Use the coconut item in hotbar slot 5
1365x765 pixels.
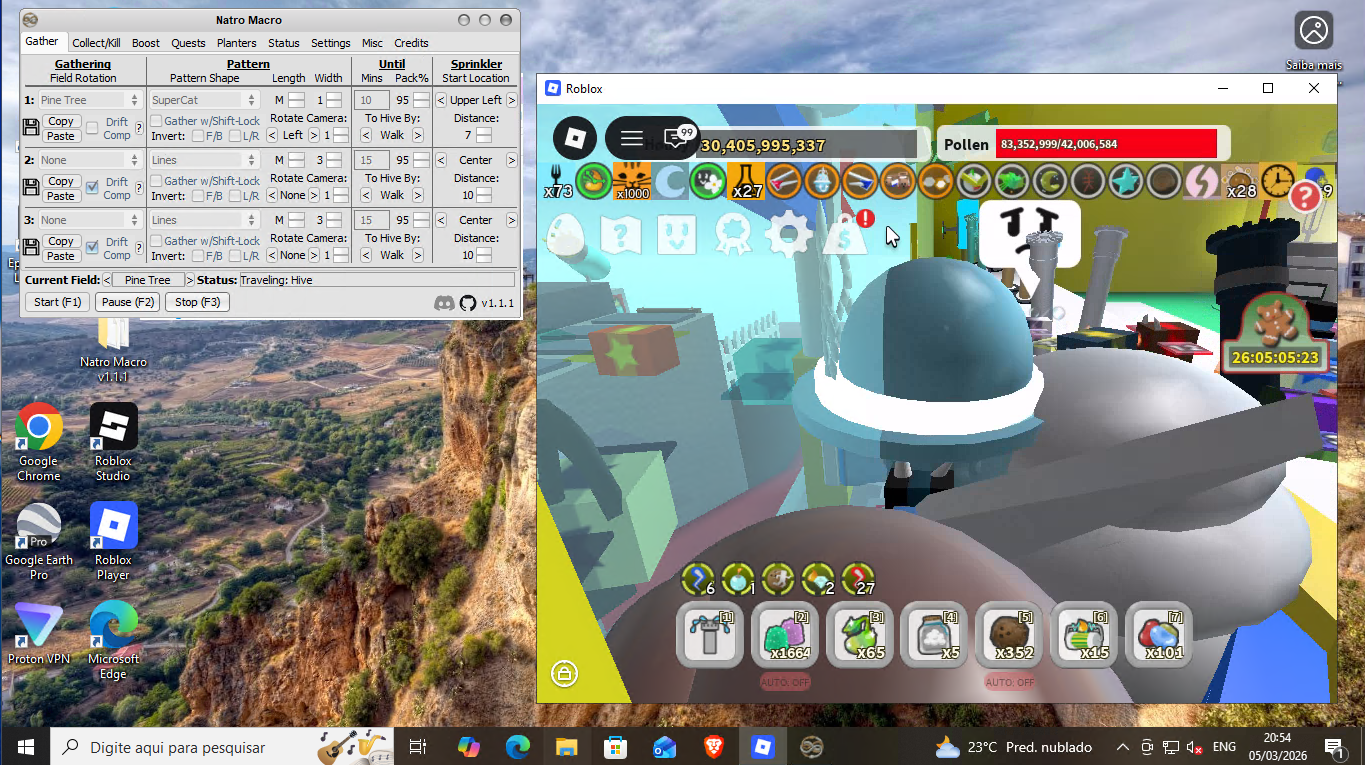coord(1010,634)
